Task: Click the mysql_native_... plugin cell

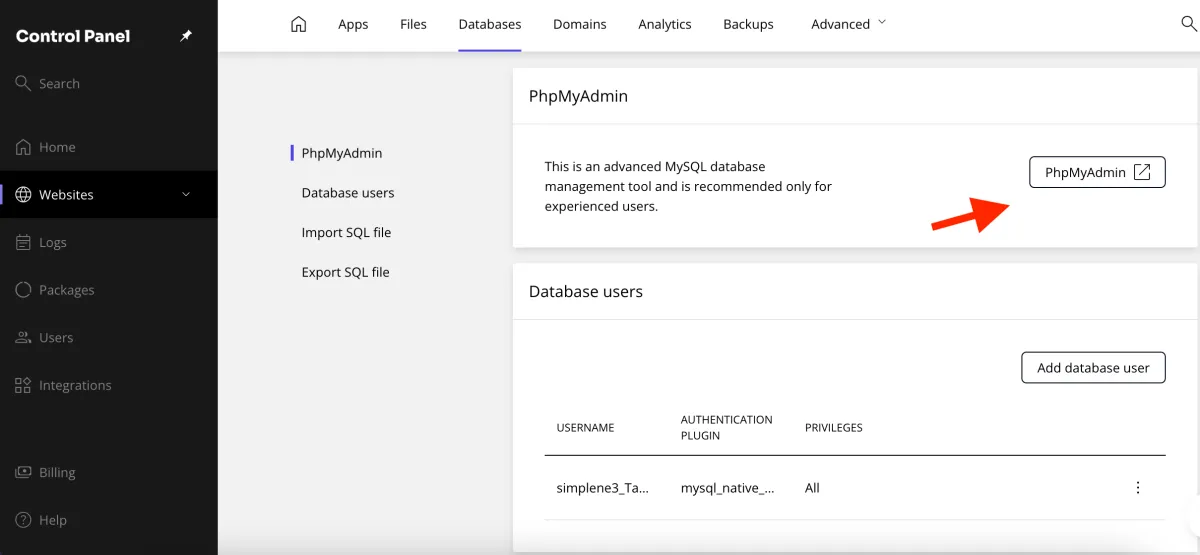Action: coord(727,488)
